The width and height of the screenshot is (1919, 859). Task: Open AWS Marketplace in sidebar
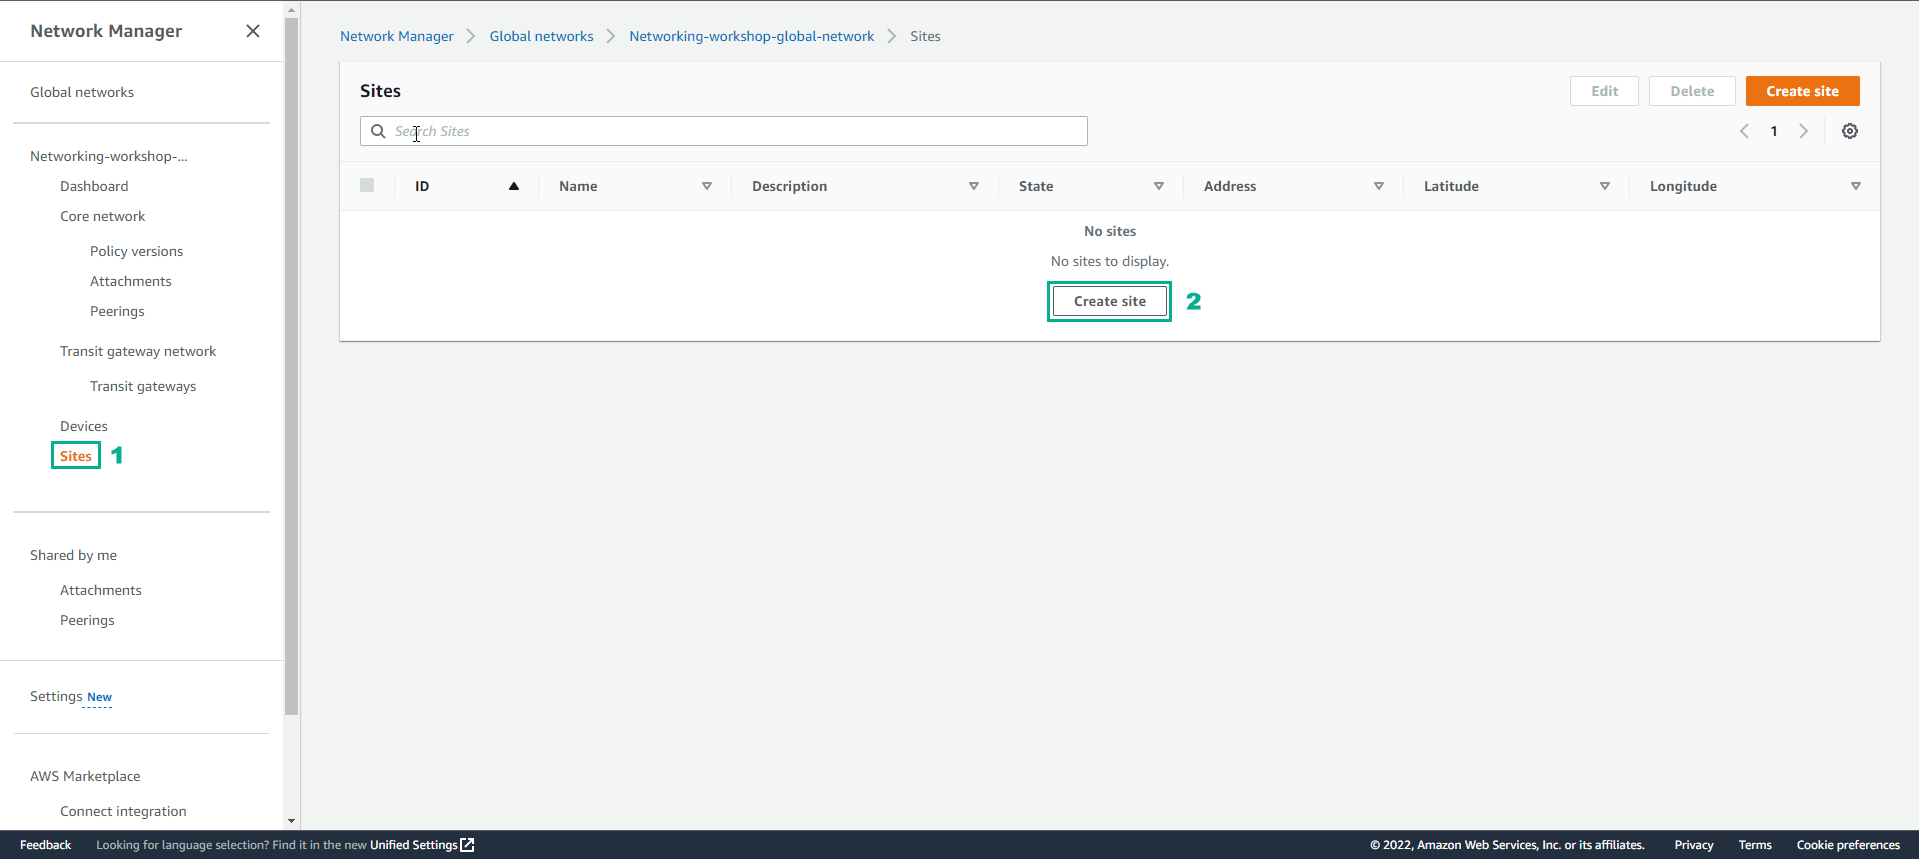(85, 776)
